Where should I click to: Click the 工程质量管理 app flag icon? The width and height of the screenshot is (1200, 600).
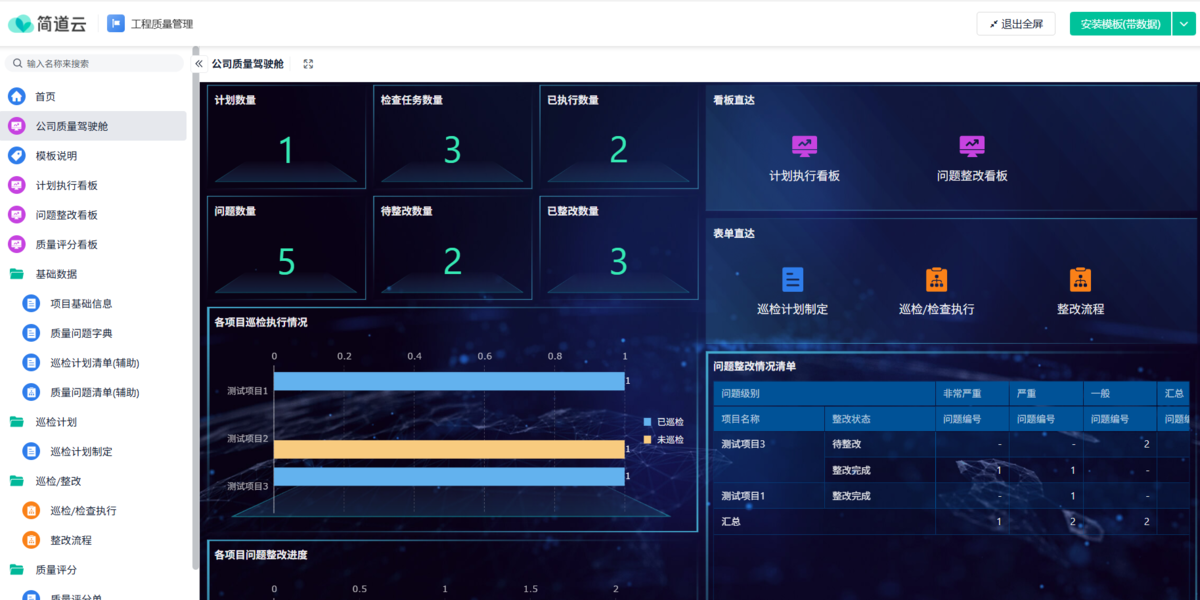[115, 24]
